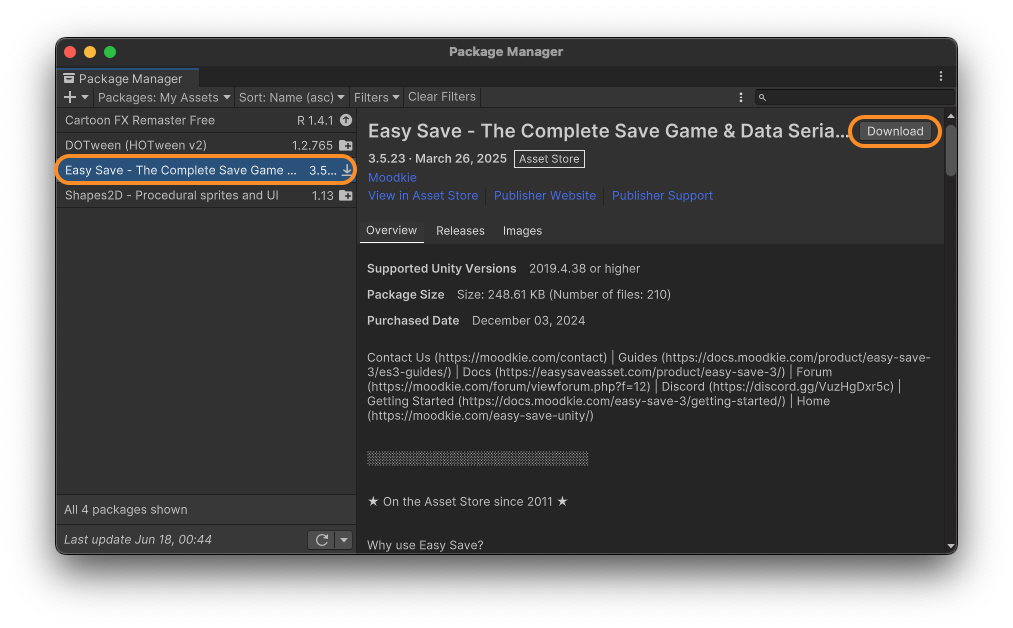1013x628 pixels.
Task: Switch to the Overview tab
Action: pyautogui.click(x=392, y=231)
